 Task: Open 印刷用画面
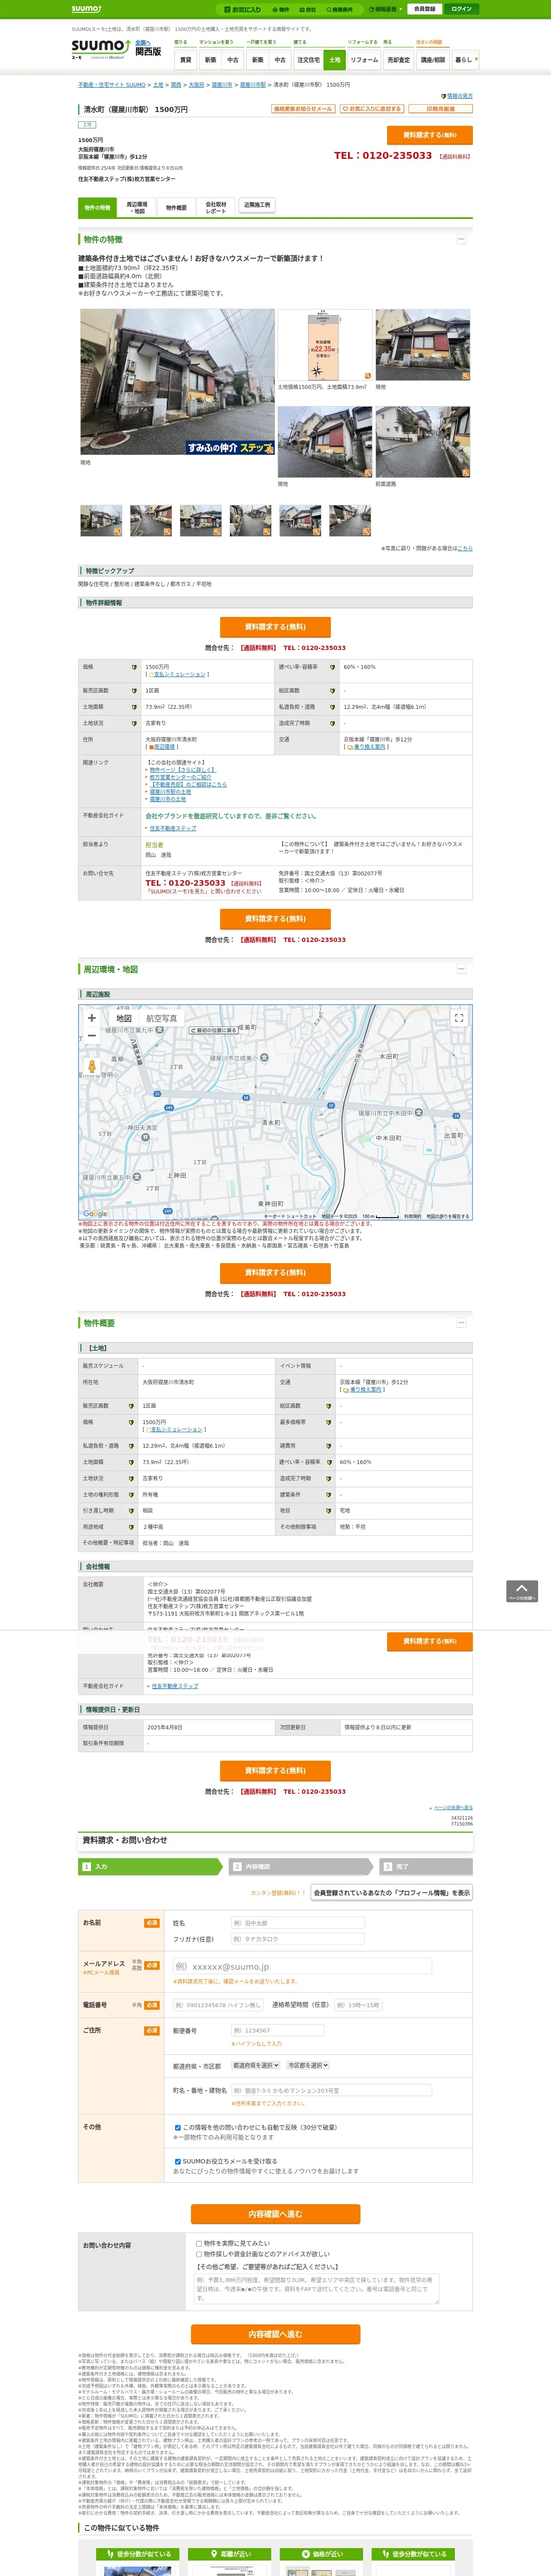(441, 109)
